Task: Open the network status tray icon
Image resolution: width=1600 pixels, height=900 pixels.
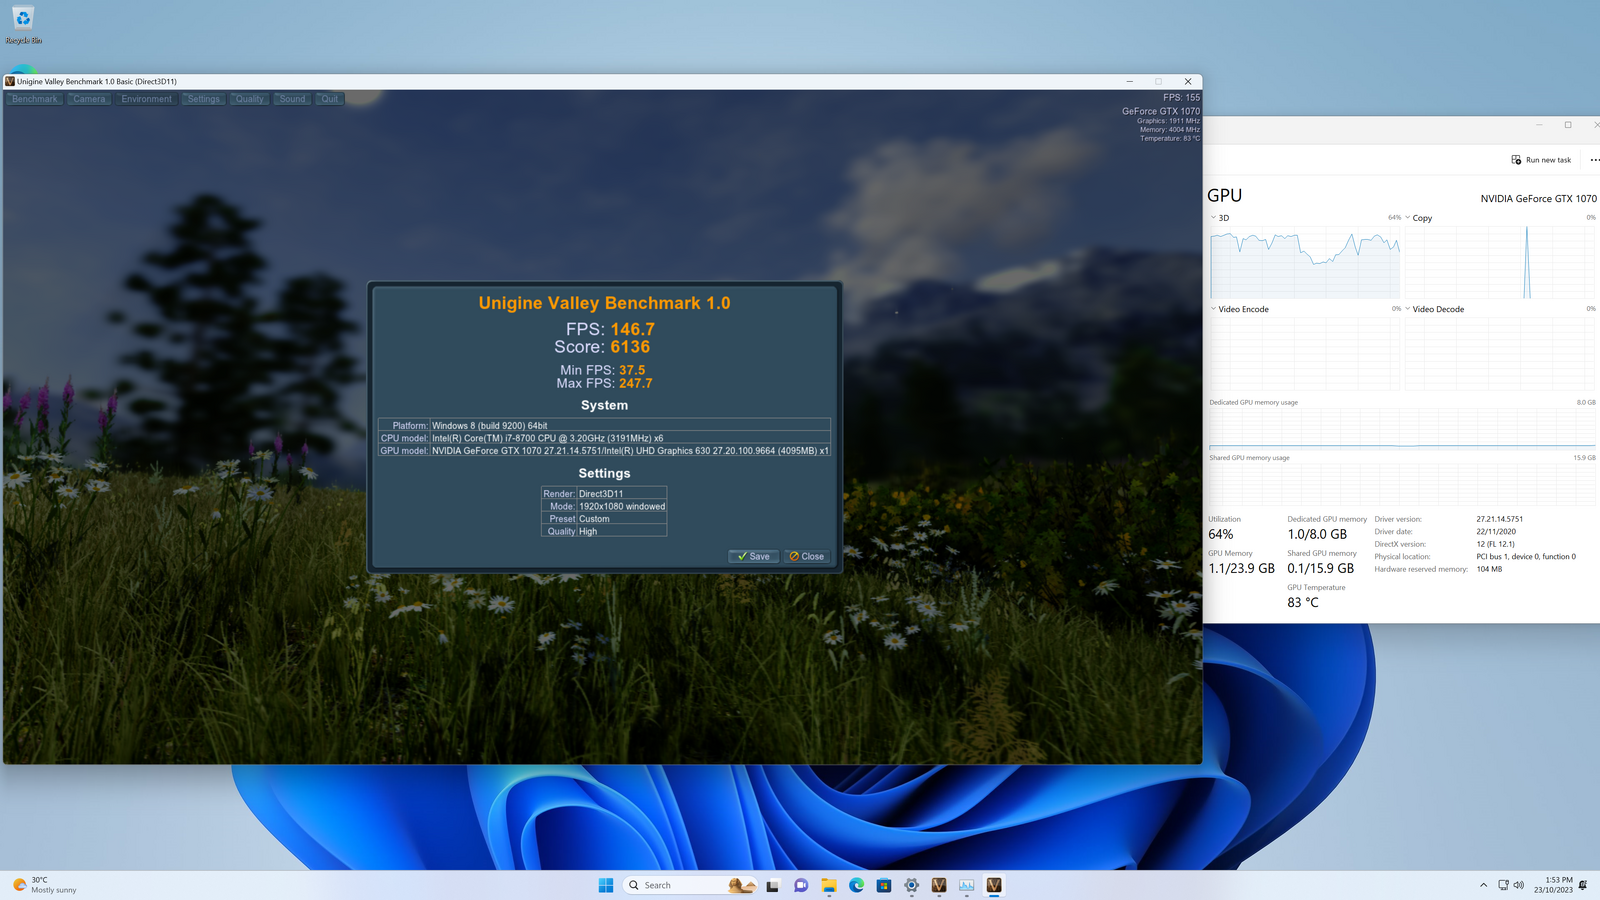Action: point(1503,885)
